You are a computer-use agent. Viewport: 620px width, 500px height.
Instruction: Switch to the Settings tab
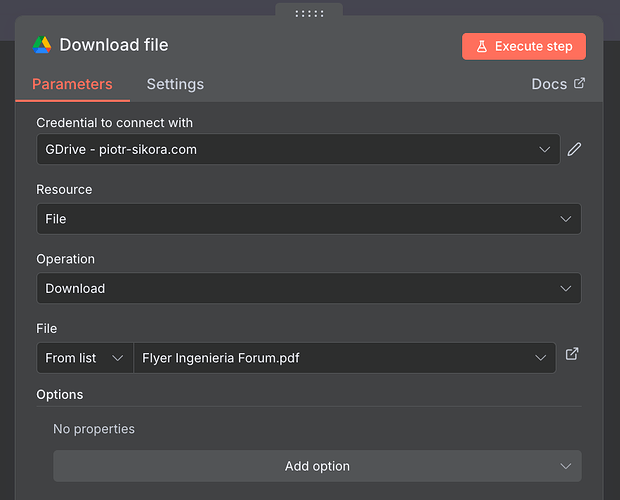coord(175,84)
